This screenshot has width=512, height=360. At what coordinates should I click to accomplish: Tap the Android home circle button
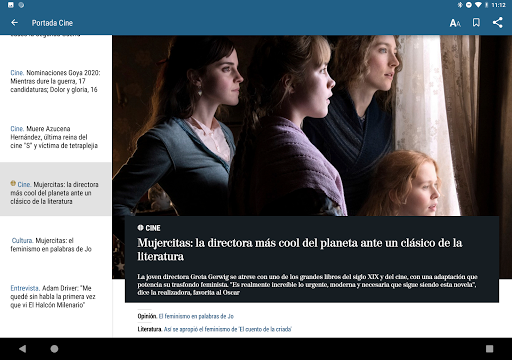[54, 349]
